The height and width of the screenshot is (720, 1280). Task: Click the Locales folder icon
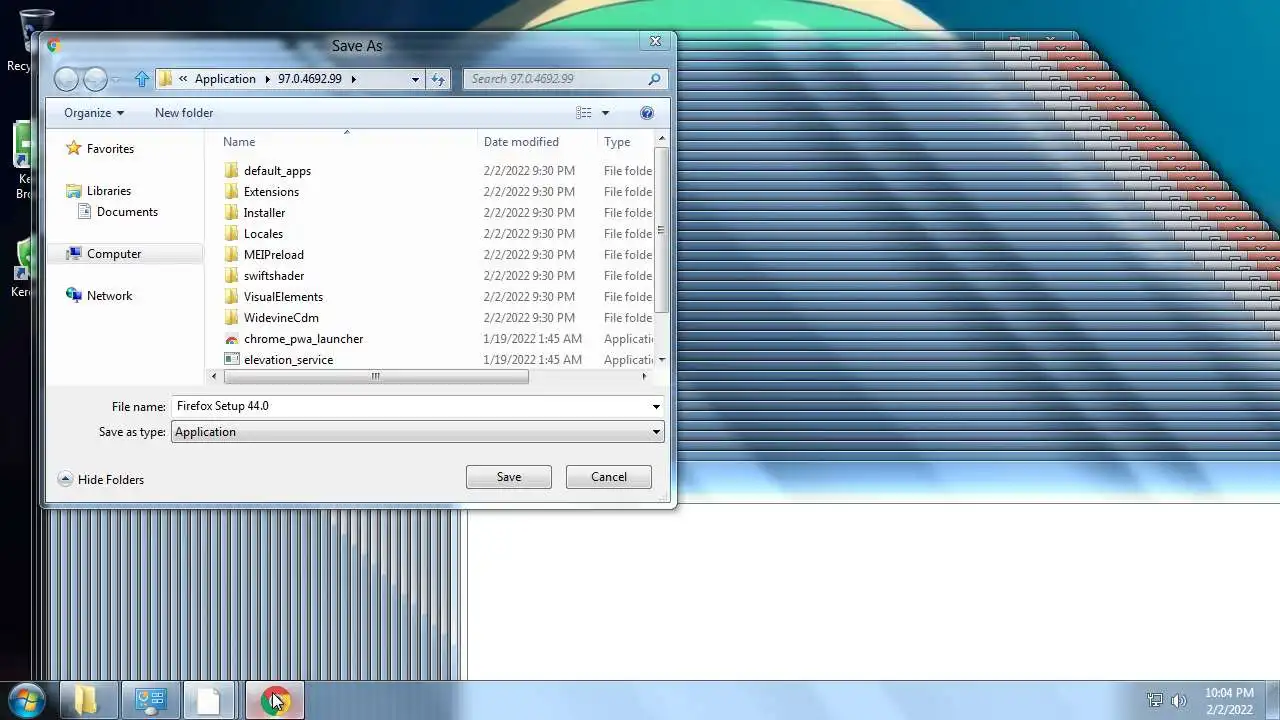(232, 234)
